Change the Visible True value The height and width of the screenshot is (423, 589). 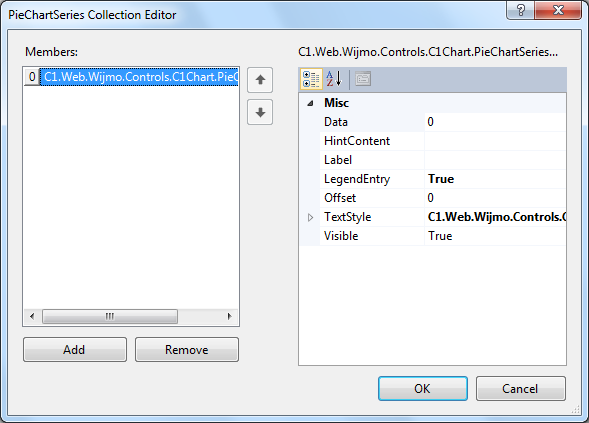coord(495,236)
